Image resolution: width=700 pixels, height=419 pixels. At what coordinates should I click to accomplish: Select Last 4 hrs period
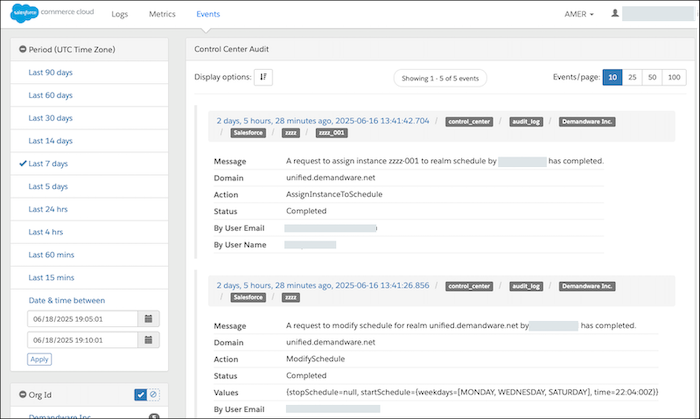46,232
